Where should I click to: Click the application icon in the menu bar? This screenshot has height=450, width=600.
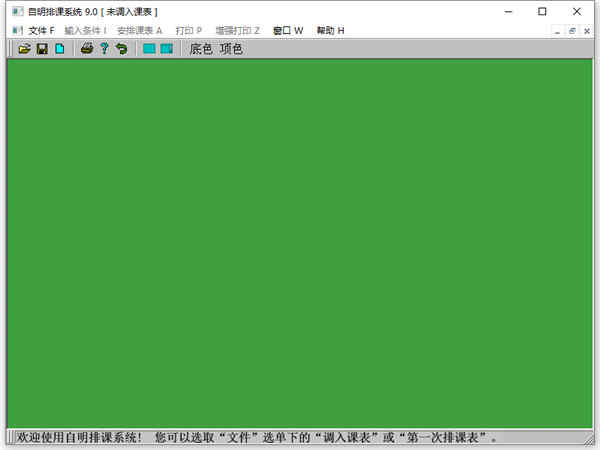pos(17,30)
